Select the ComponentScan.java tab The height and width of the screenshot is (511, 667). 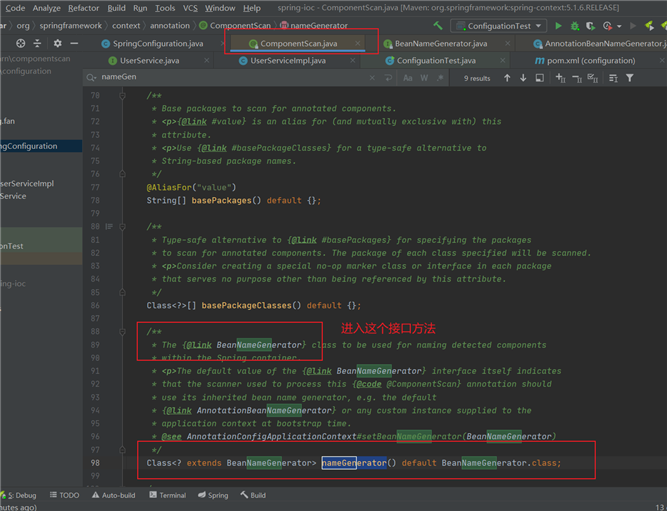[299, 43]
